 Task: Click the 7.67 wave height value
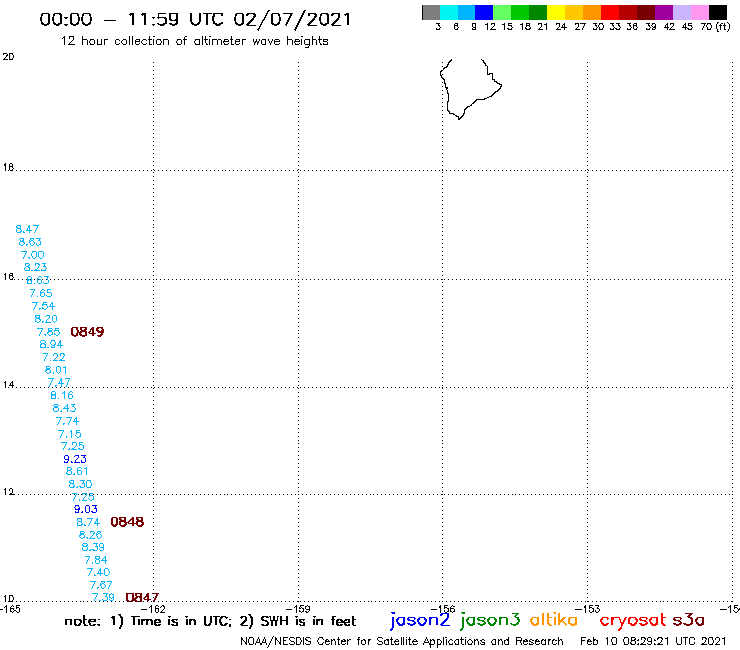[101, 585]
